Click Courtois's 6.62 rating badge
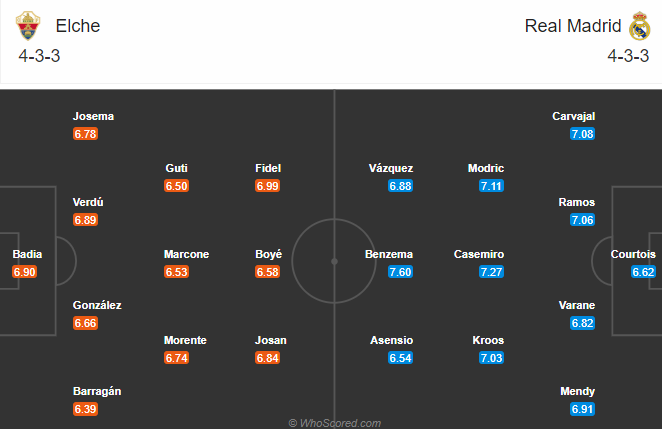662x429 pixels. [643, 272]
